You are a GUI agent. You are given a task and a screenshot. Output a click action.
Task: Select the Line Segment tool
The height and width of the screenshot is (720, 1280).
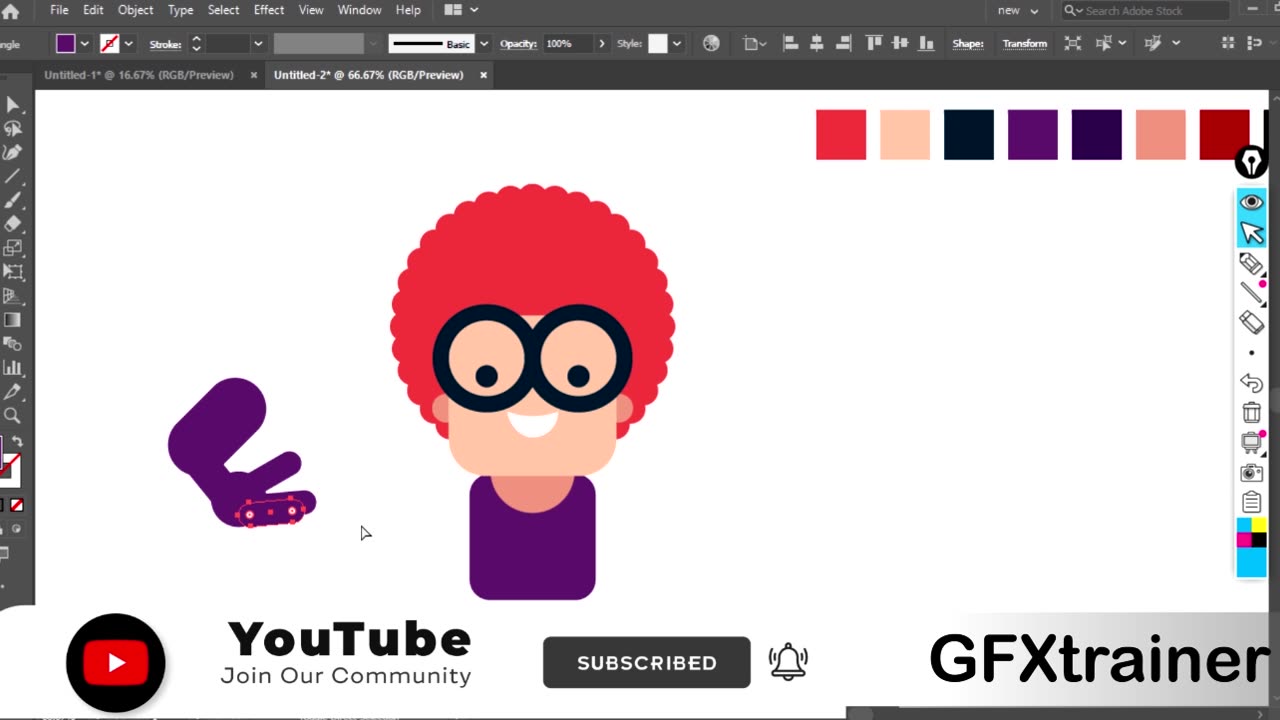coord(12,176)
